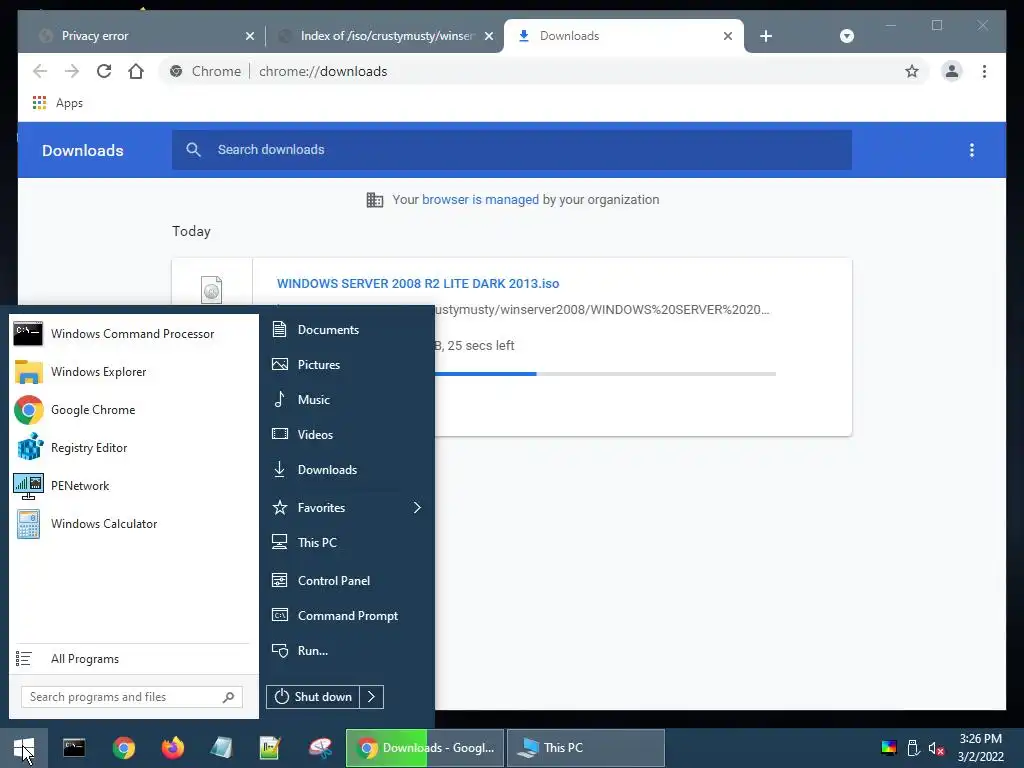The image size is (1024, 768).
Task: Open This PC from Start menu
Action: [x=347, y=543]
